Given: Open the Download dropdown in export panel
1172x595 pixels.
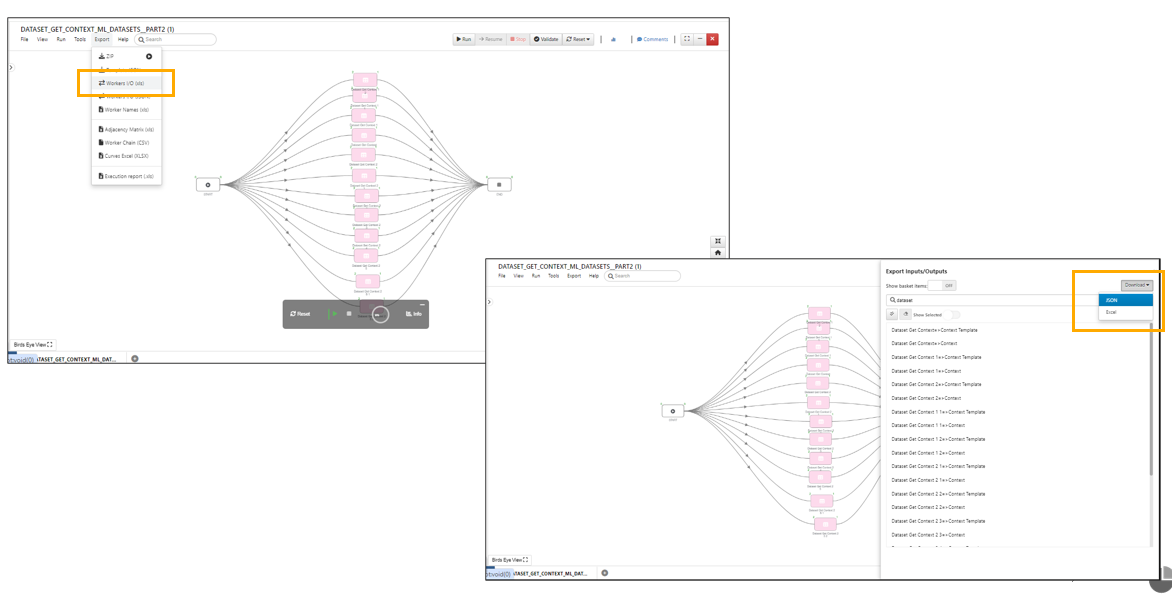Looking at the screenshot, I should (1136, 285).
